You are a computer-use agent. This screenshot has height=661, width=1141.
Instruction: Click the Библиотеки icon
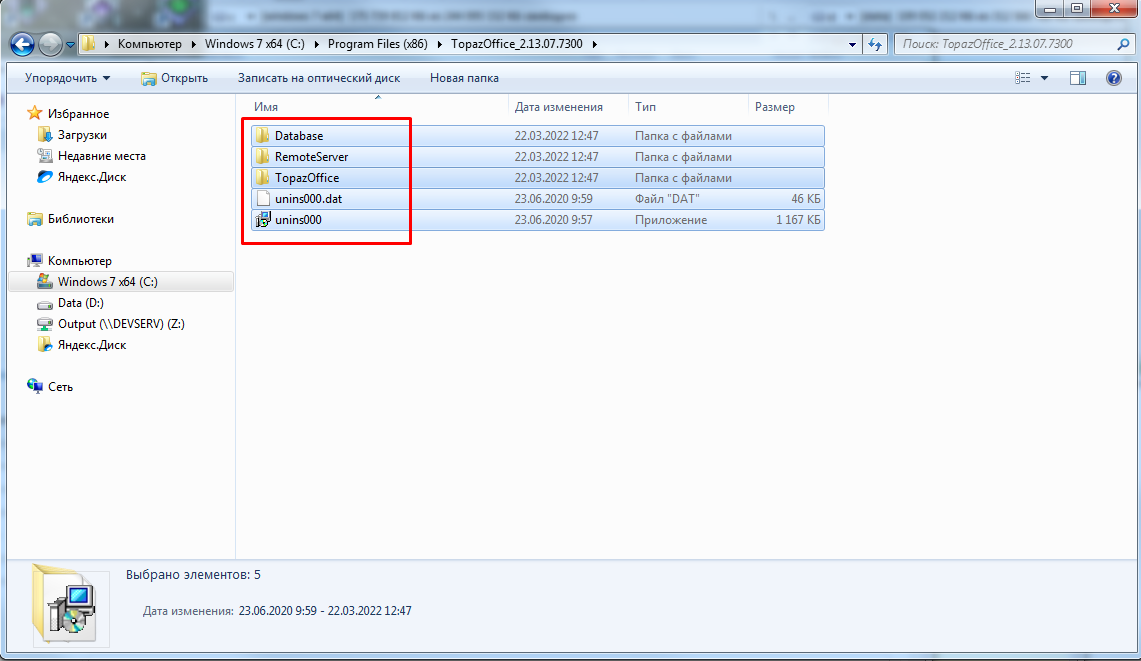coord(34,218)
